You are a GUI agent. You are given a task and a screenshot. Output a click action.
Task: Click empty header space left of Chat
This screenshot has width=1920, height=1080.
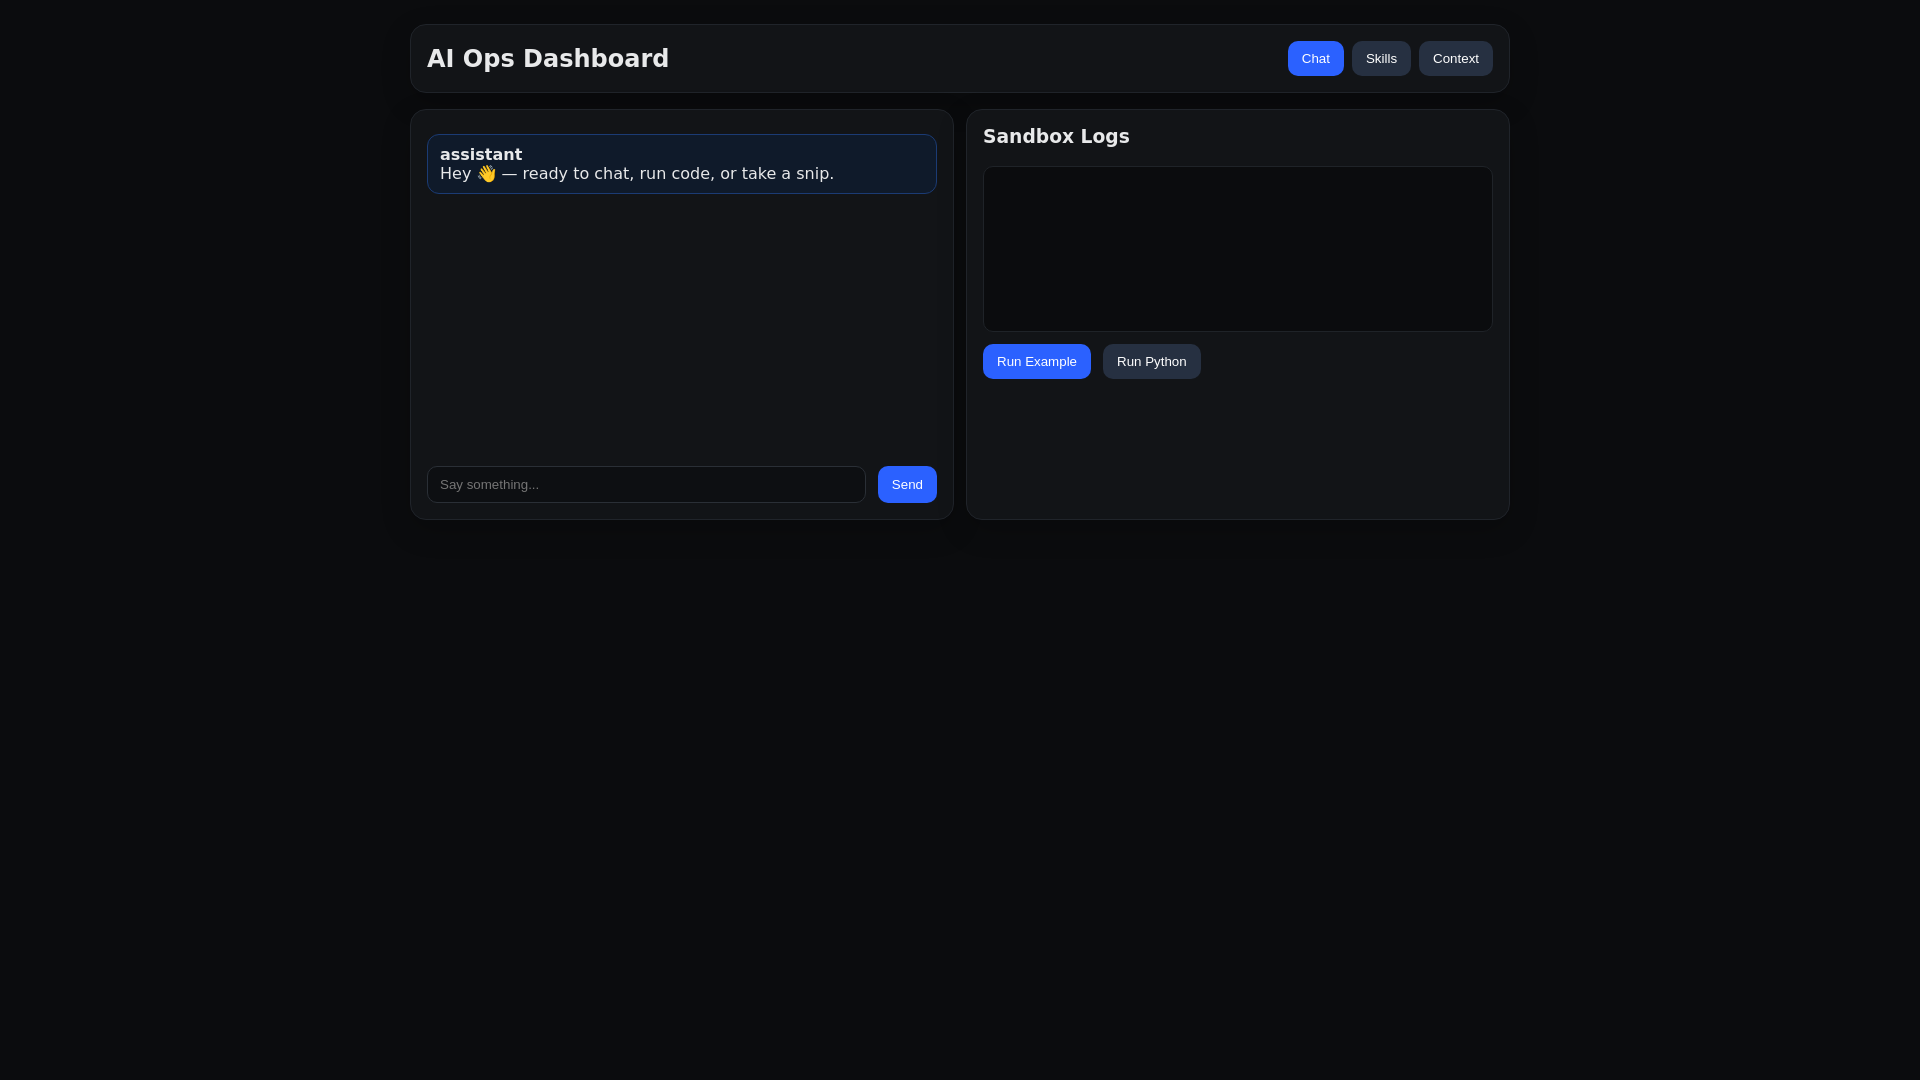pyautogui.click(x=980, y=59)
